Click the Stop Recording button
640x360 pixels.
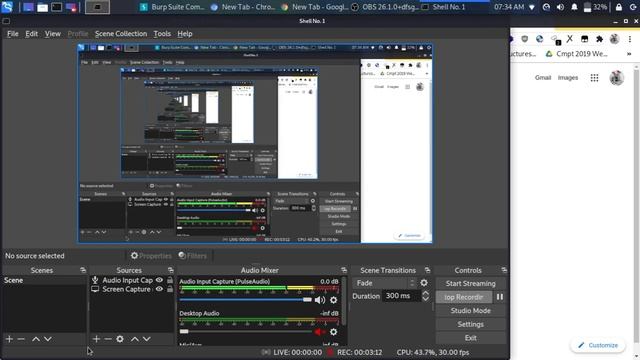pos(464,297)
